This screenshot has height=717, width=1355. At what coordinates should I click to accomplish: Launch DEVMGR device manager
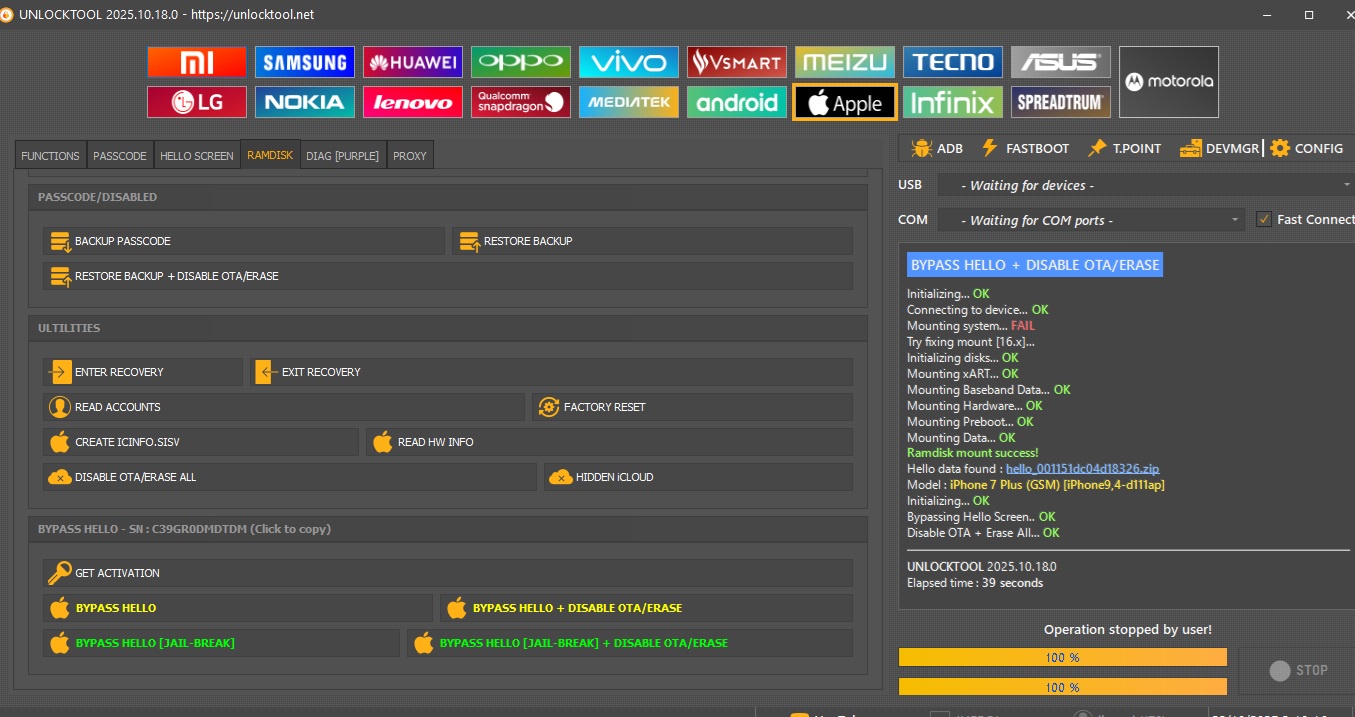point(1219,148)
